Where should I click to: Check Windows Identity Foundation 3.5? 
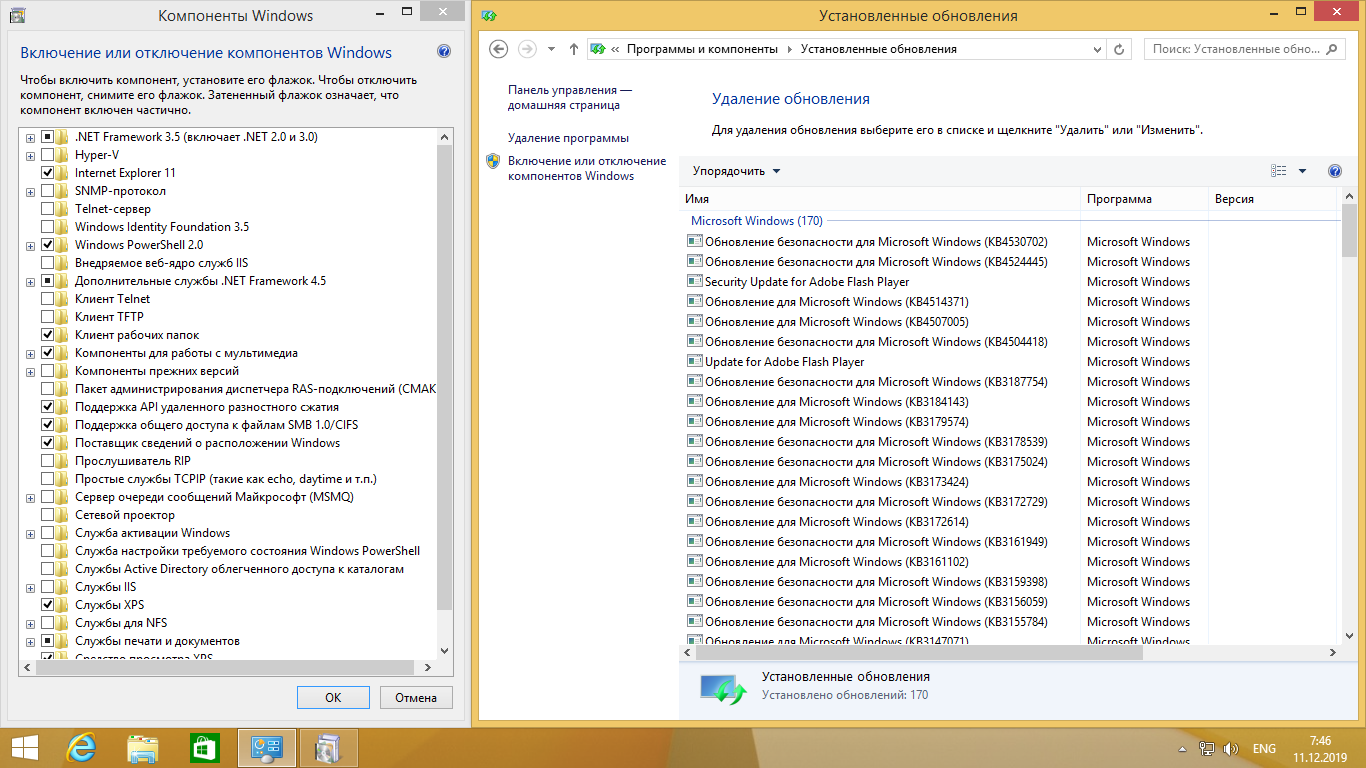(x=47, y=227)
